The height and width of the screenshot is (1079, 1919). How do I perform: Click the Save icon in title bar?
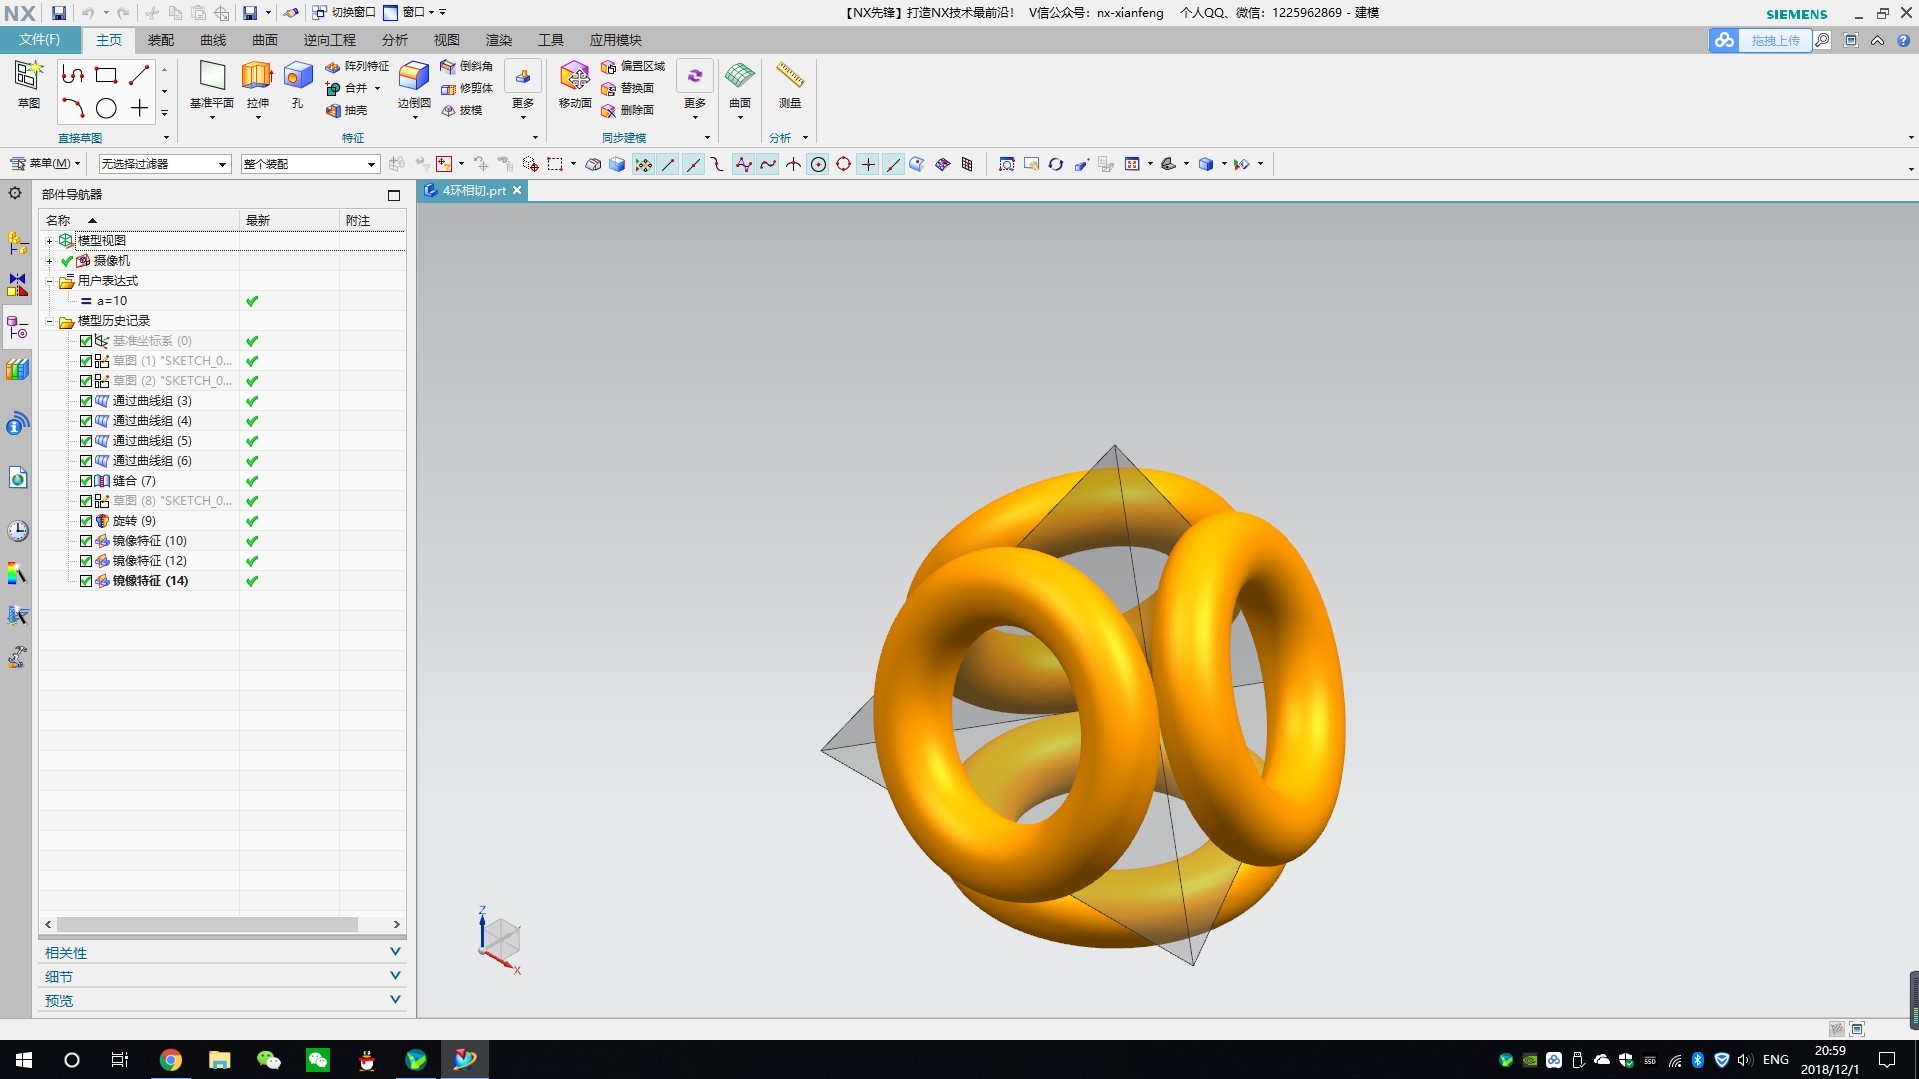click(59, 13)
